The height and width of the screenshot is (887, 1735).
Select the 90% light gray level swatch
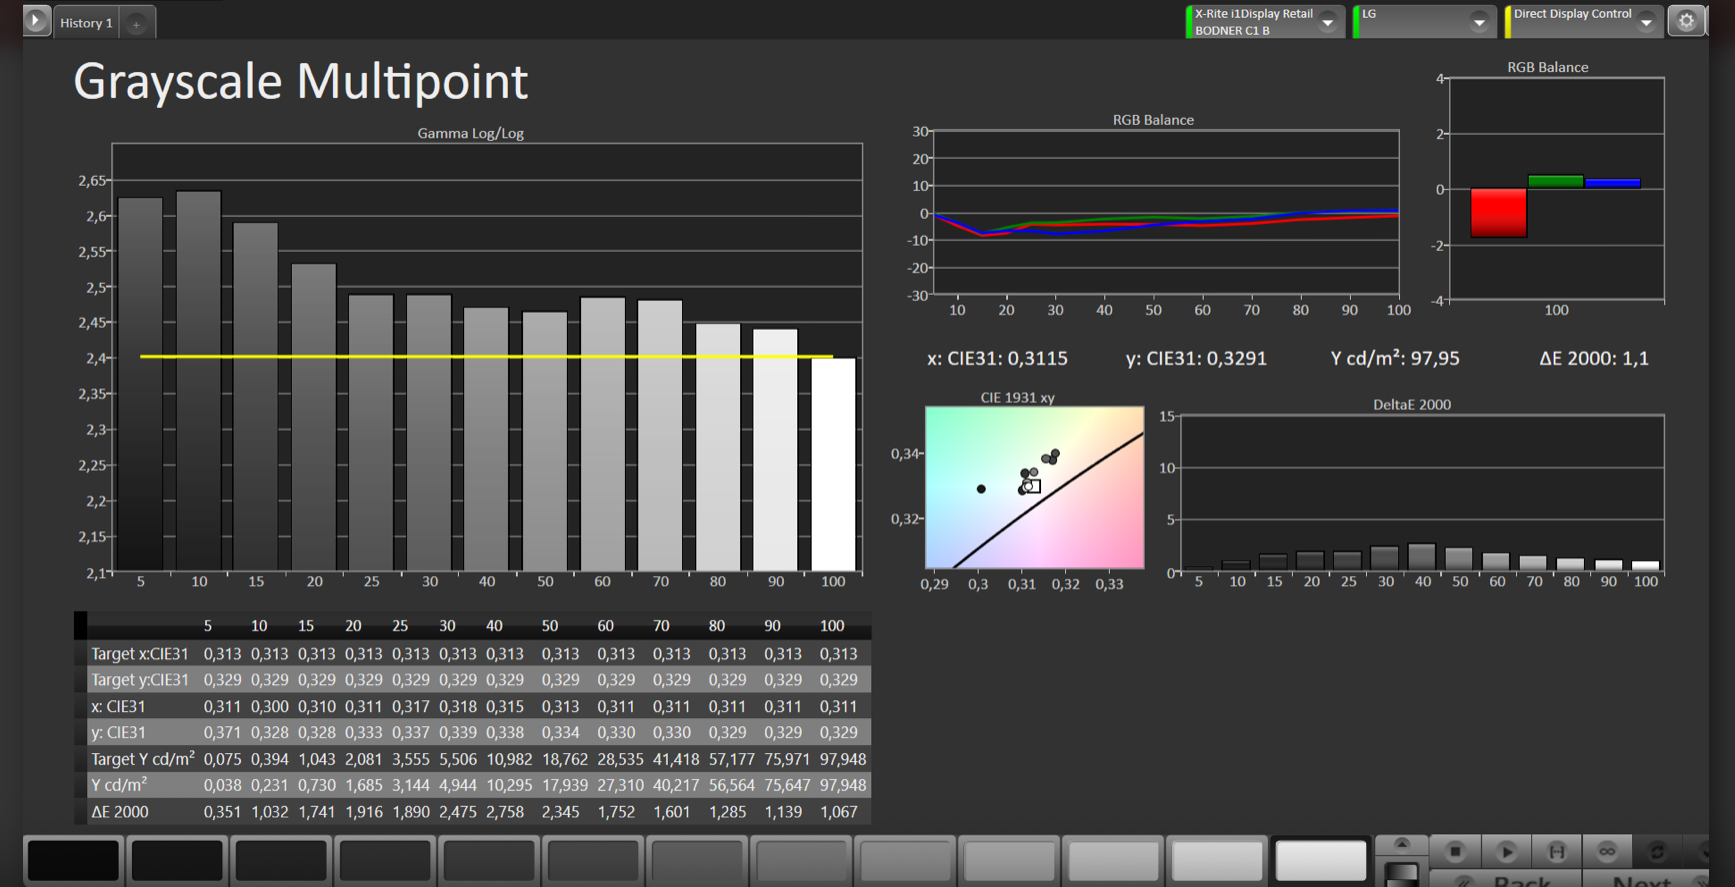pyautogui.click(x=1217, y=860)
